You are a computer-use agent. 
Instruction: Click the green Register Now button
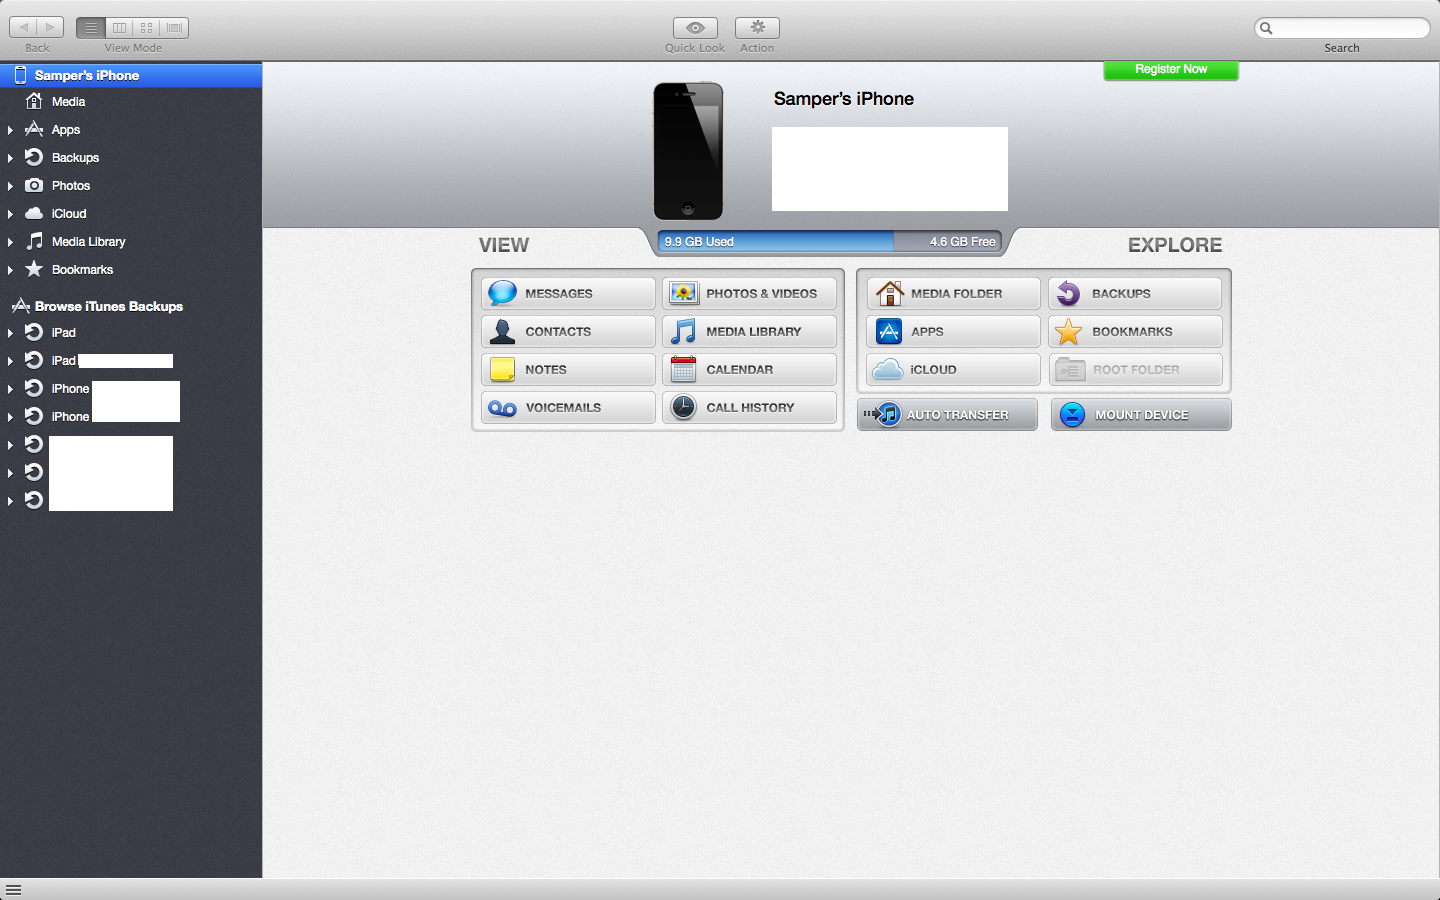(1171, 69)
